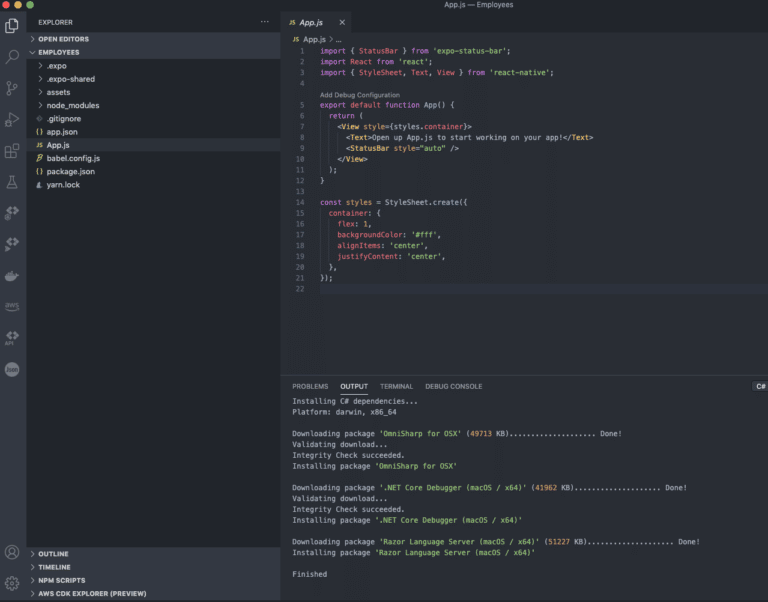The width and height of the screenshot is (768, 602).
Task: Click the .gitignore file icon
Action: (39, 119)
